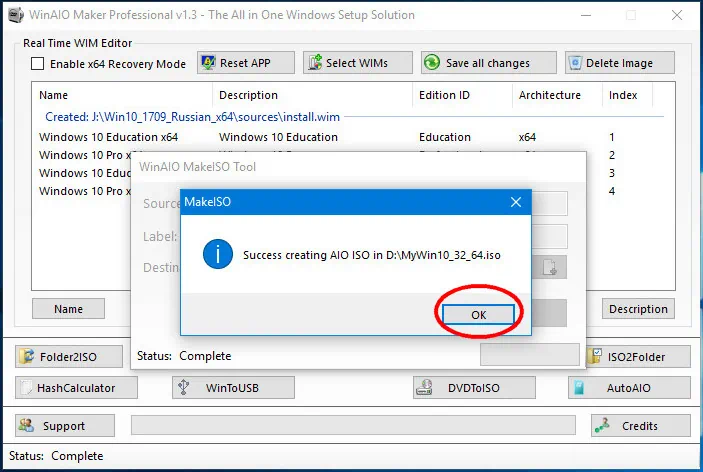The height and width of the screenshot is (472, 703).
Task: Click the Credits icon
Action: [x=602, y=425]
